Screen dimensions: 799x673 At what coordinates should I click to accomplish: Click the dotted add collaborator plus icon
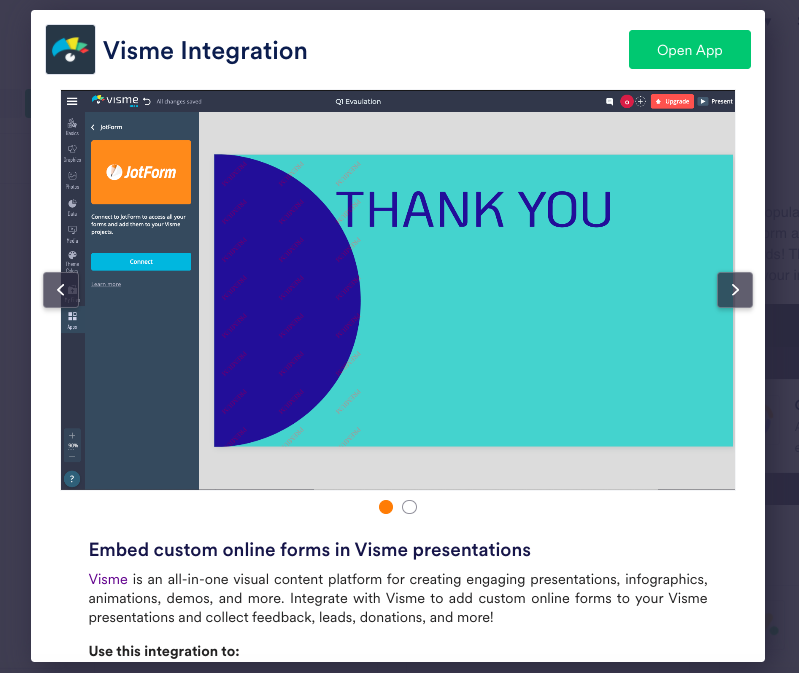(x=641, y=101)
